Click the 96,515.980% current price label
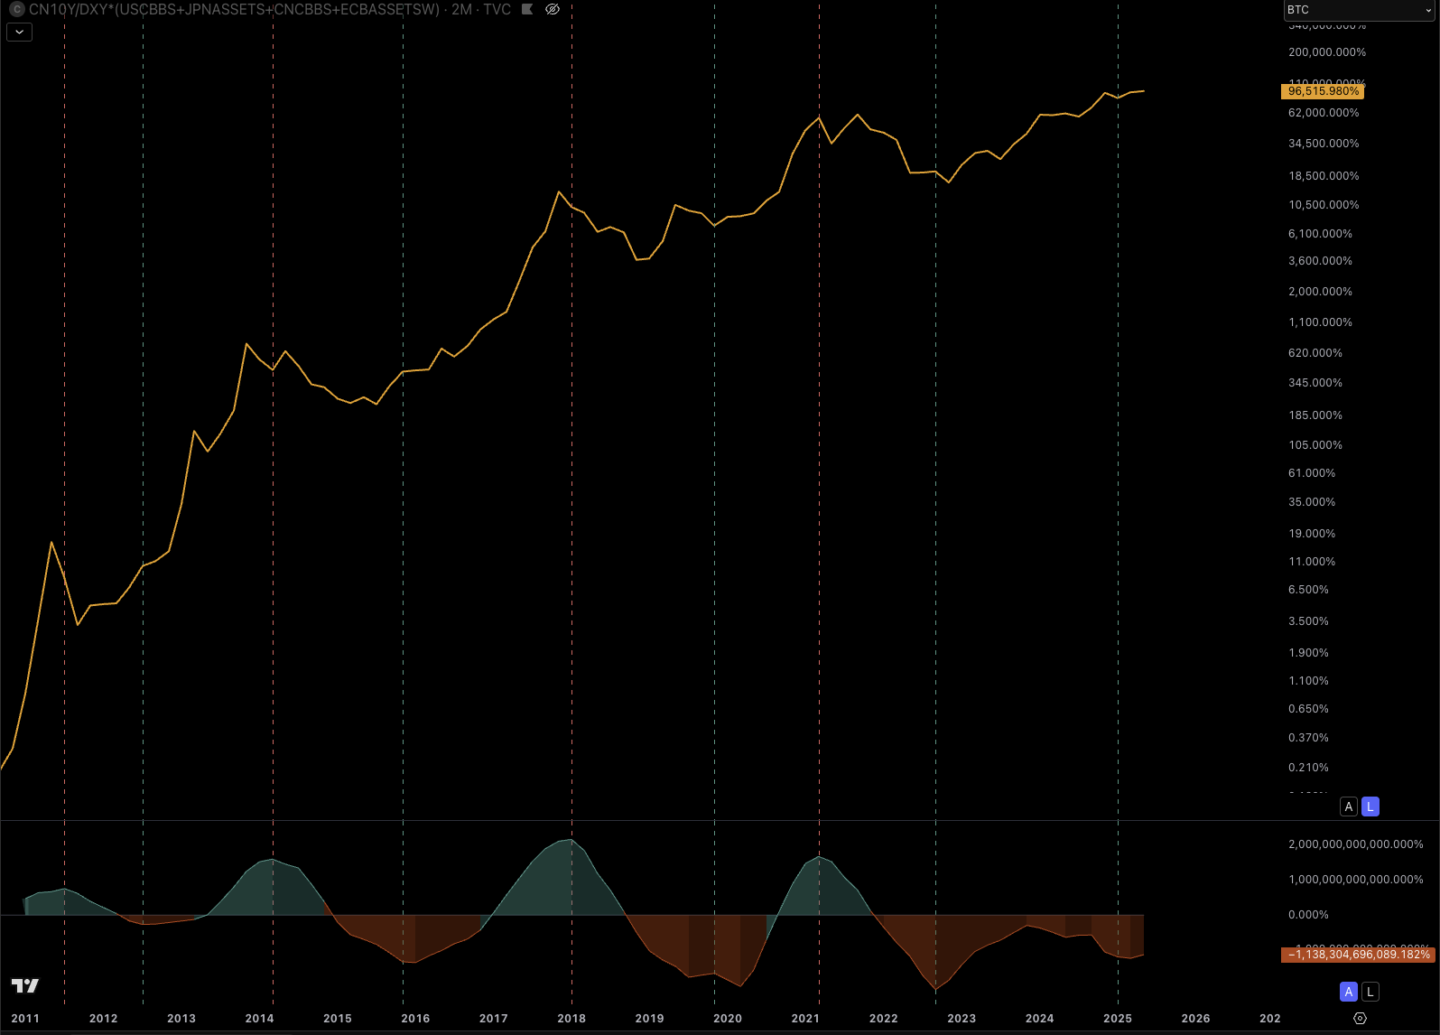The height and width of the screenshot is (1035, 1440). (x=1323, y=91)
